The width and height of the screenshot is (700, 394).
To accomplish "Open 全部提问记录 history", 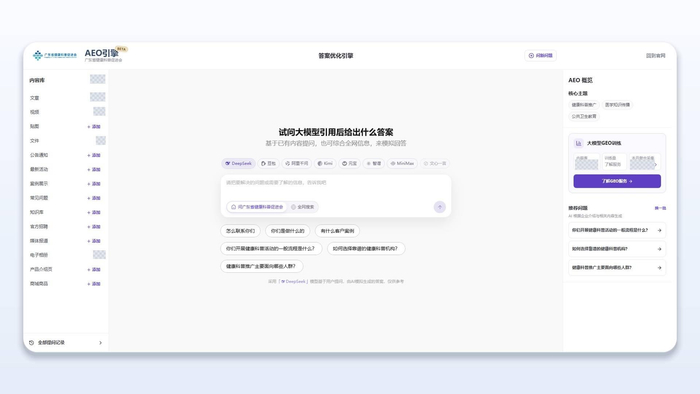I will [x=66, y=343].
